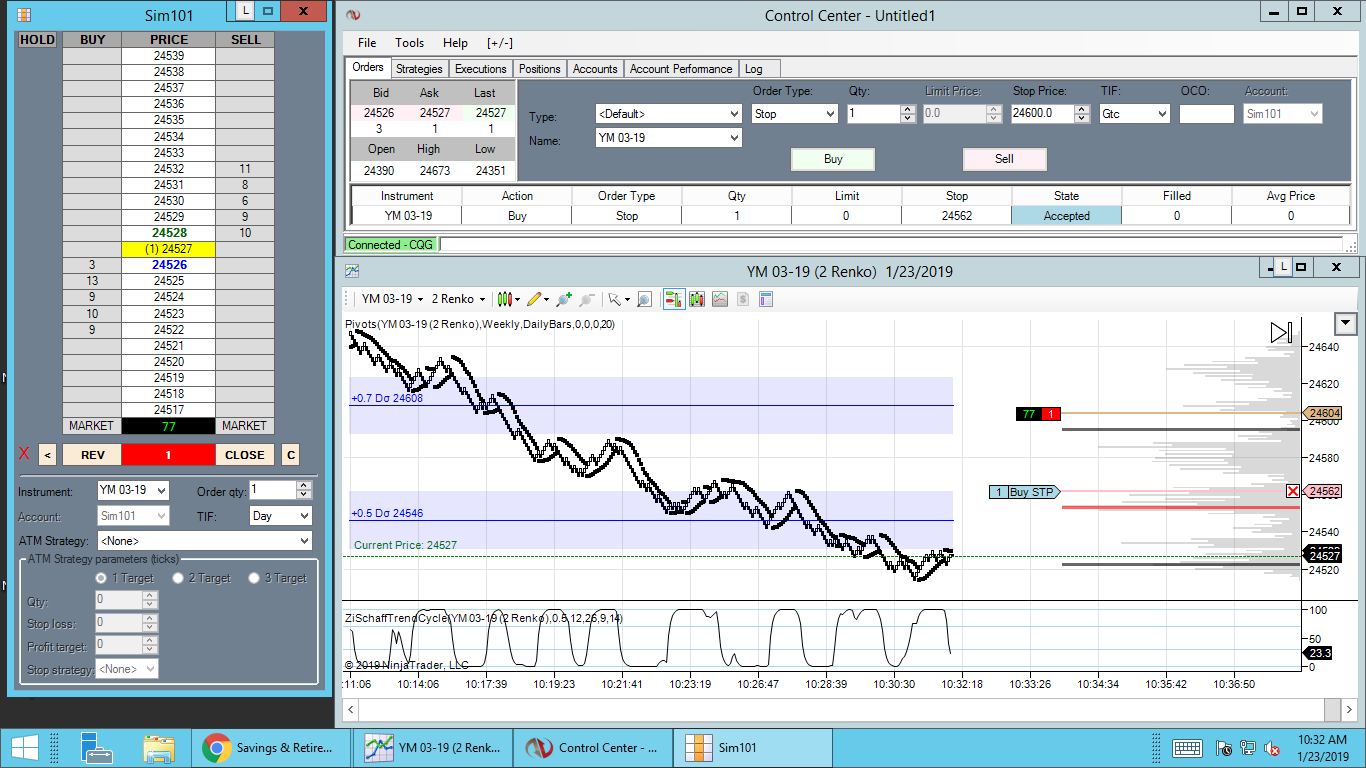Click the right MARKET sell button
The height and width of the screenshot is (768, 1366).
pyautogui.click(x=245, y=426)
